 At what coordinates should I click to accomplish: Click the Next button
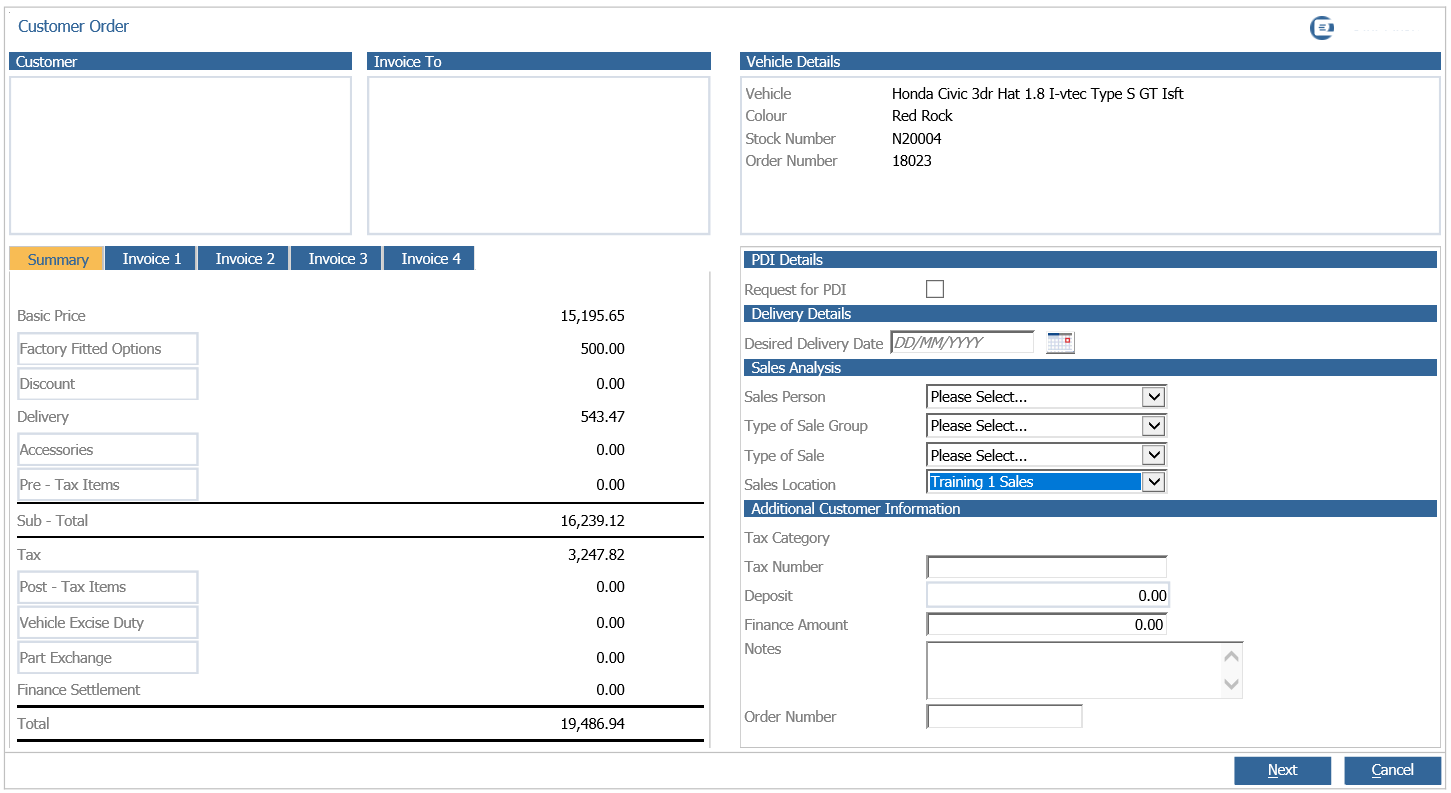pyautogui.click(x=1282, y=770)
